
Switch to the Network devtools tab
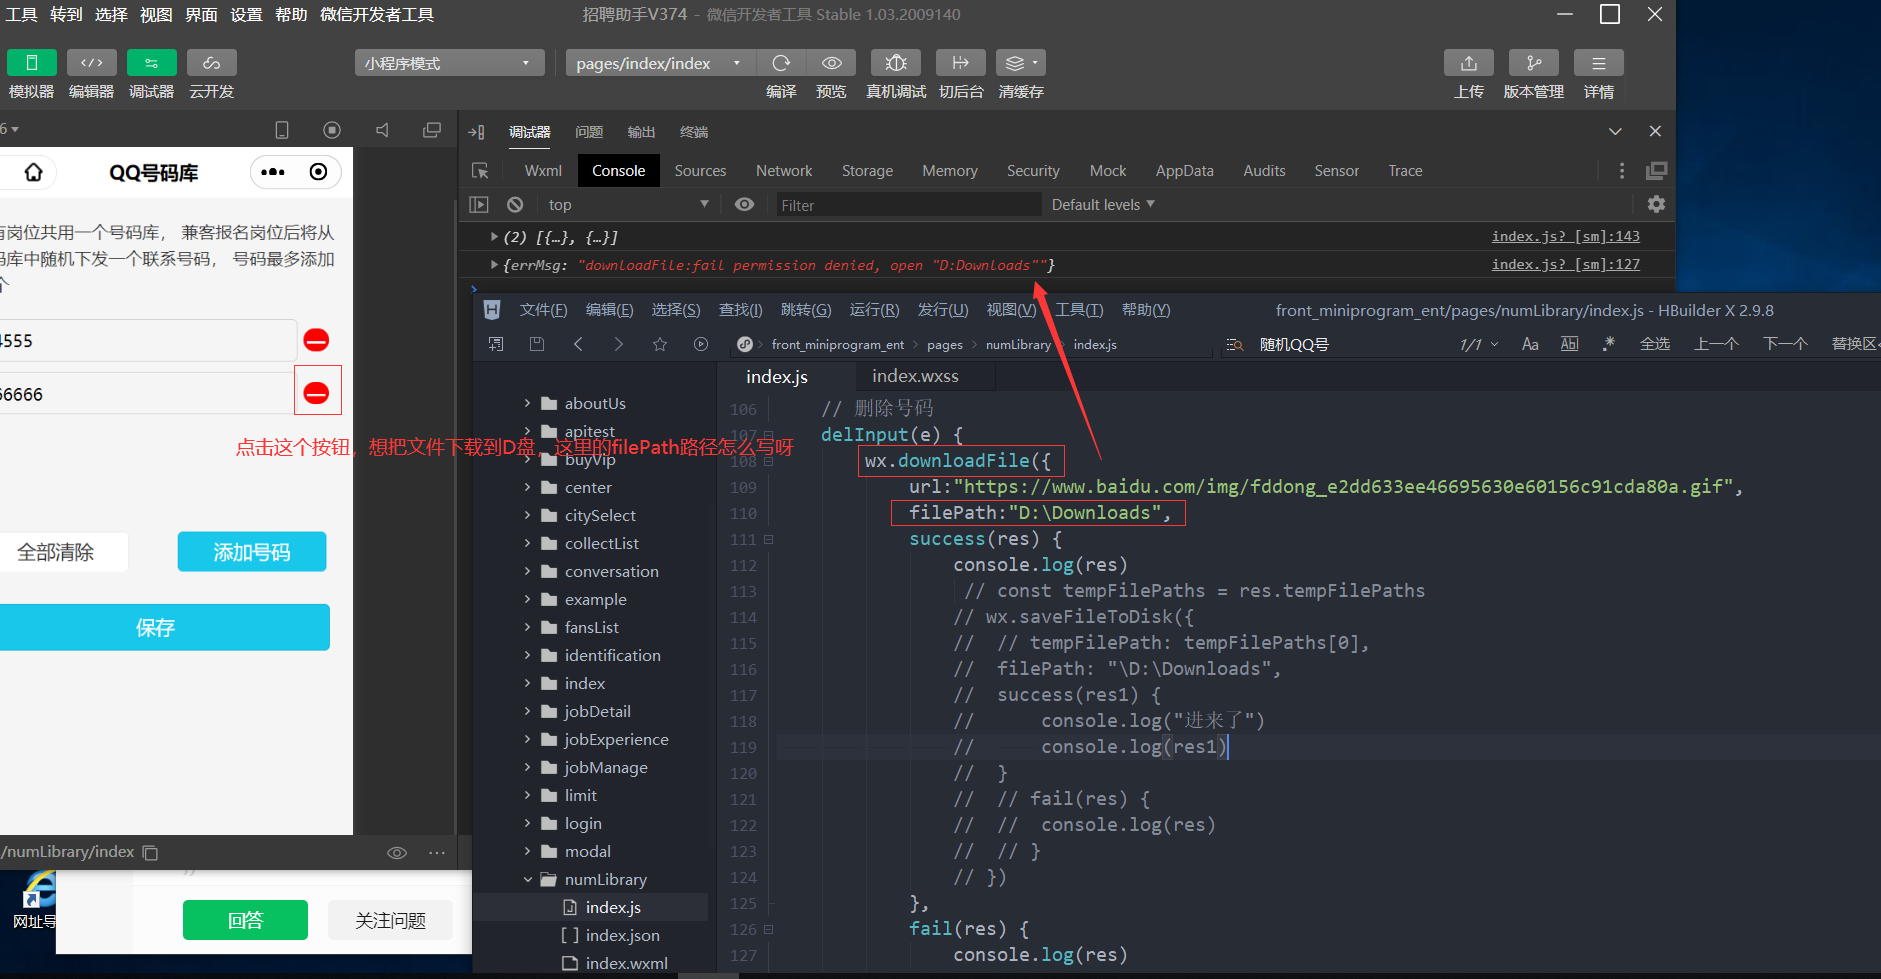(784, 171)
